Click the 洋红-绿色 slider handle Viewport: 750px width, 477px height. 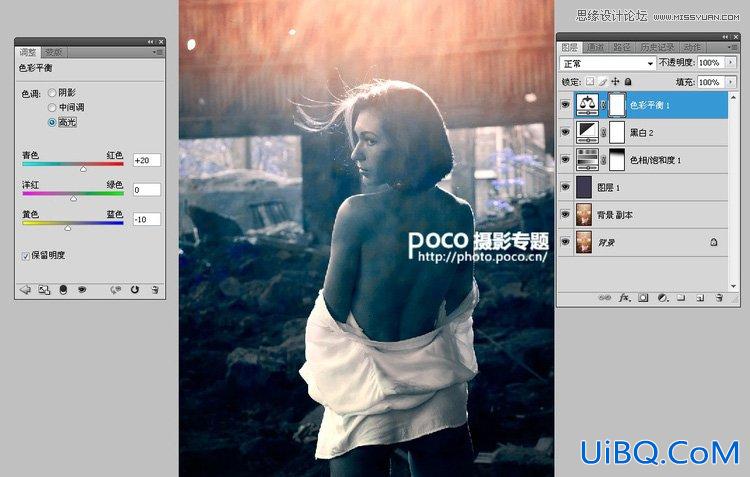click(73, 198)
